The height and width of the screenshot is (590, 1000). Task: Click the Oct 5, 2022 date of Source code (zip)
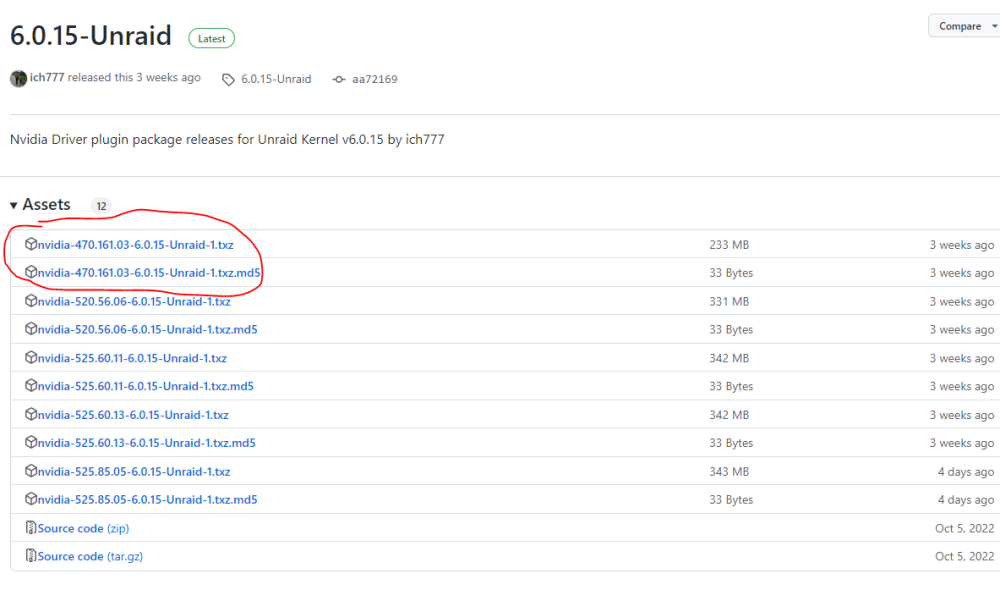[x=964, y=529]
